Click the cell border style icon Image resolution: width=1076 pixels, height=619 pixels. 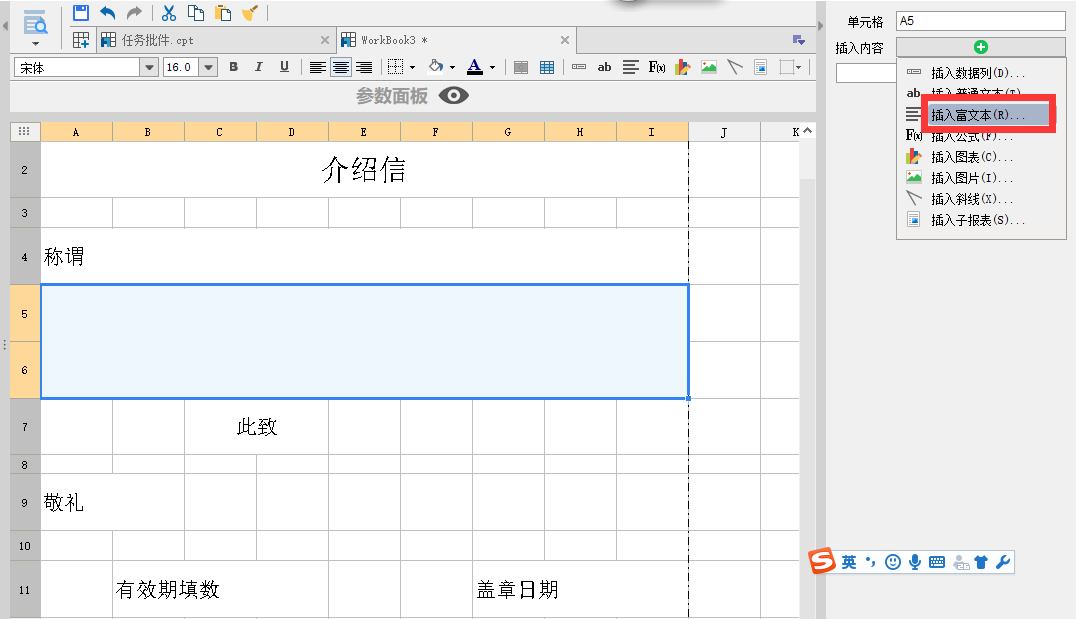coord(395,67)
